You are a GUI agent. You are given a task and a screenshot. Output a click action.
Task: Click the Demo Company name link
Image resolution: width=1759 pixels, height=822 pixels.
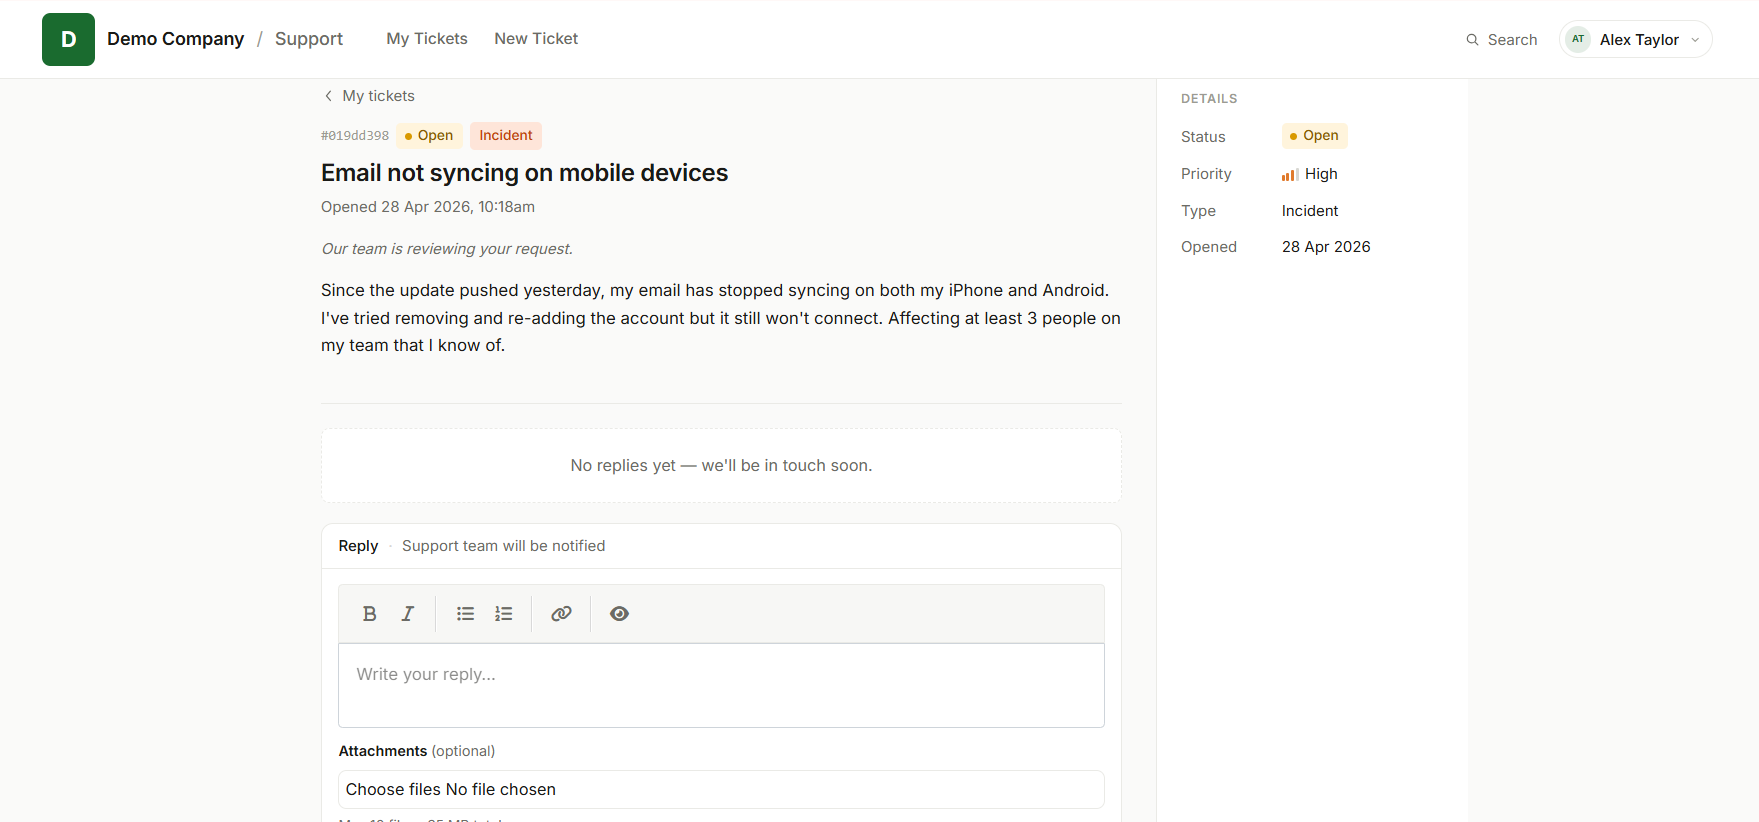point(176,39)
